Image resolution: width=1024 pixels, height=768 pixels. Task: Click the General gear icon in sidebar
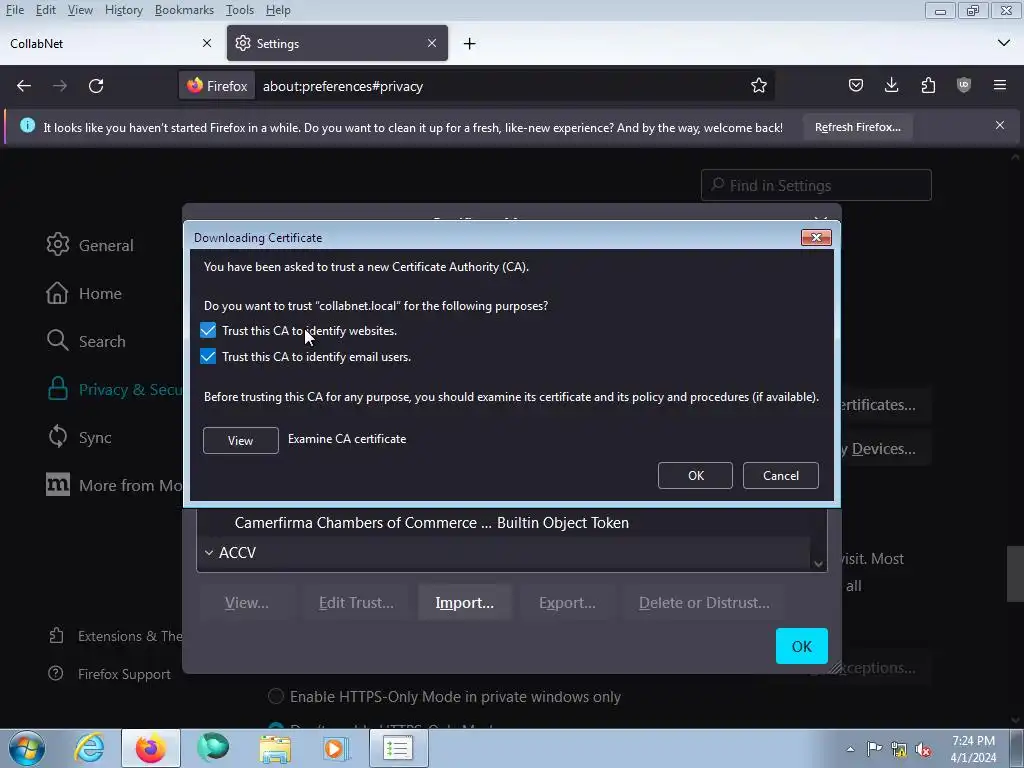tap(57, 244)
